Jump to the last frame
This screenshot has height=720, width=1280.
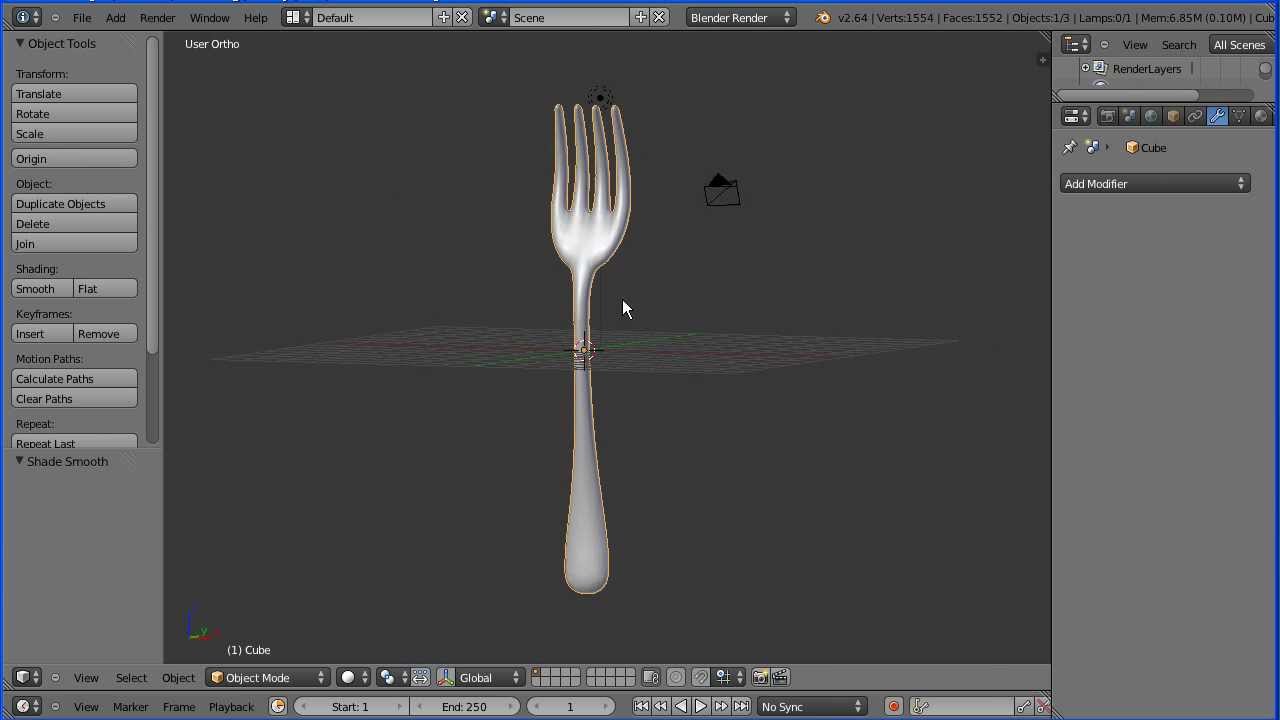tap(741, 707)
